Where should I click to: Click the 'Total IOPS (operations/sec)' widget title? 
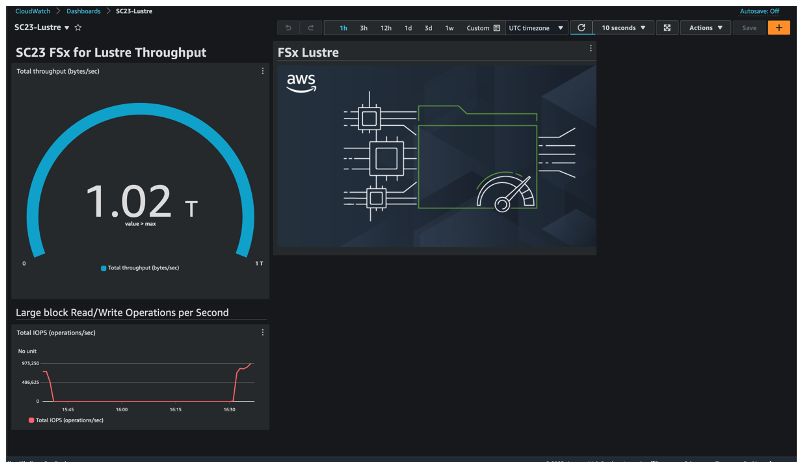tap(56, 333)
